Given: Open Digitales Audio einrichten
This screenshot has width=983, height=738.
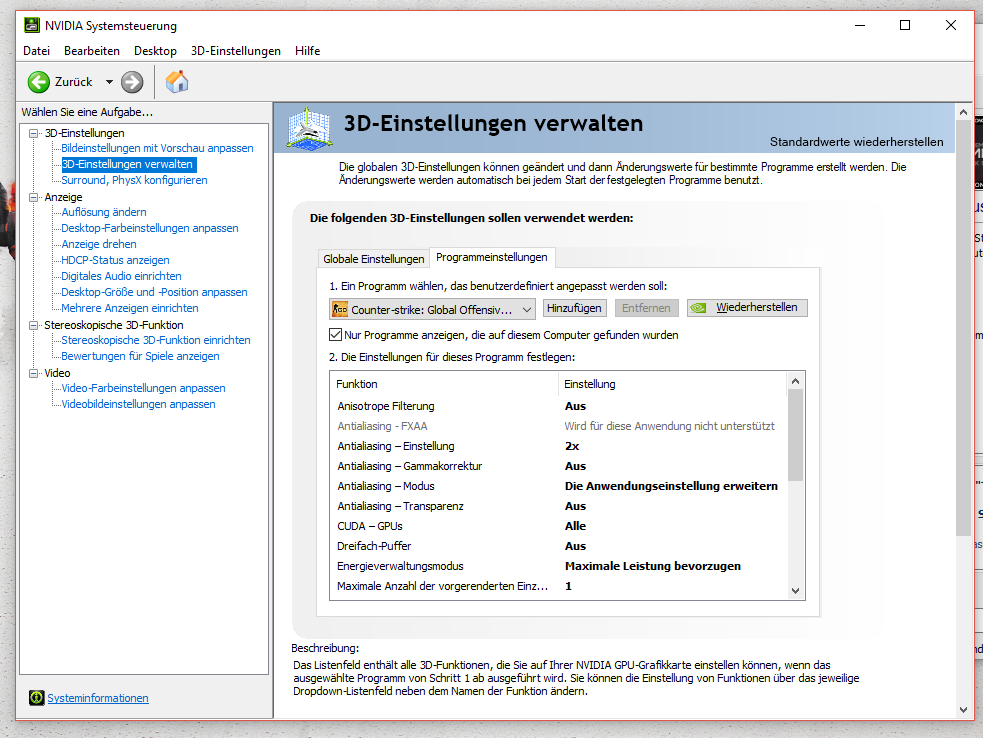Looking at the screenshot, I should pyautogui.click(x=121, y=276).
